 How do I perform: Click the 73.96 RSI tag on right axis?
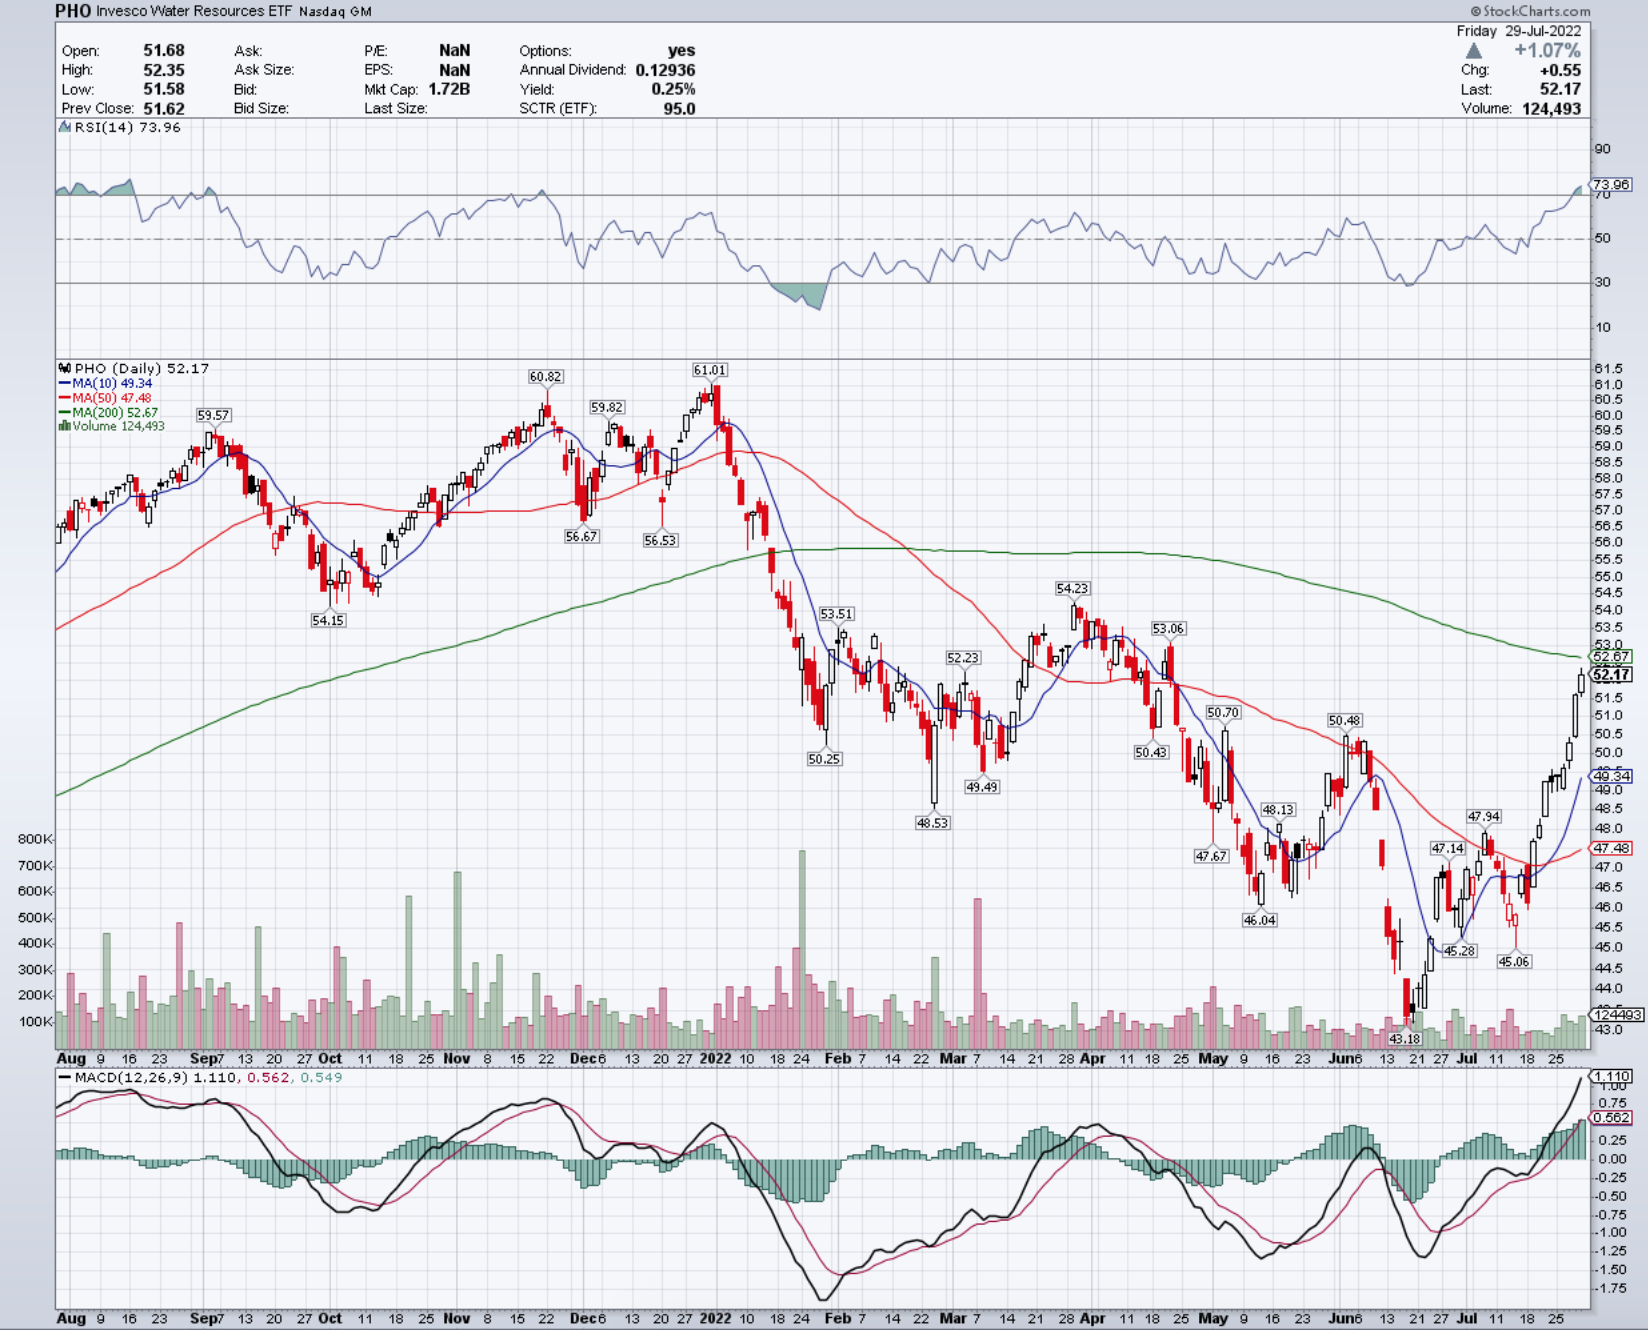pos(1612,184)
